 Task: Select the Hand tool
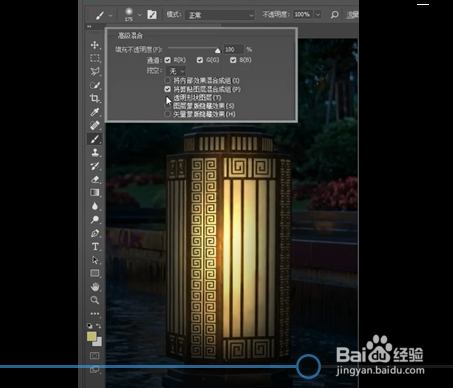(x=95, y=287)
